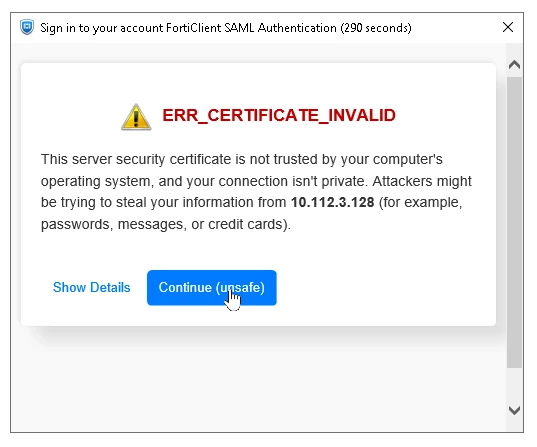Click the scrollbar up arrow

(514, 64)
